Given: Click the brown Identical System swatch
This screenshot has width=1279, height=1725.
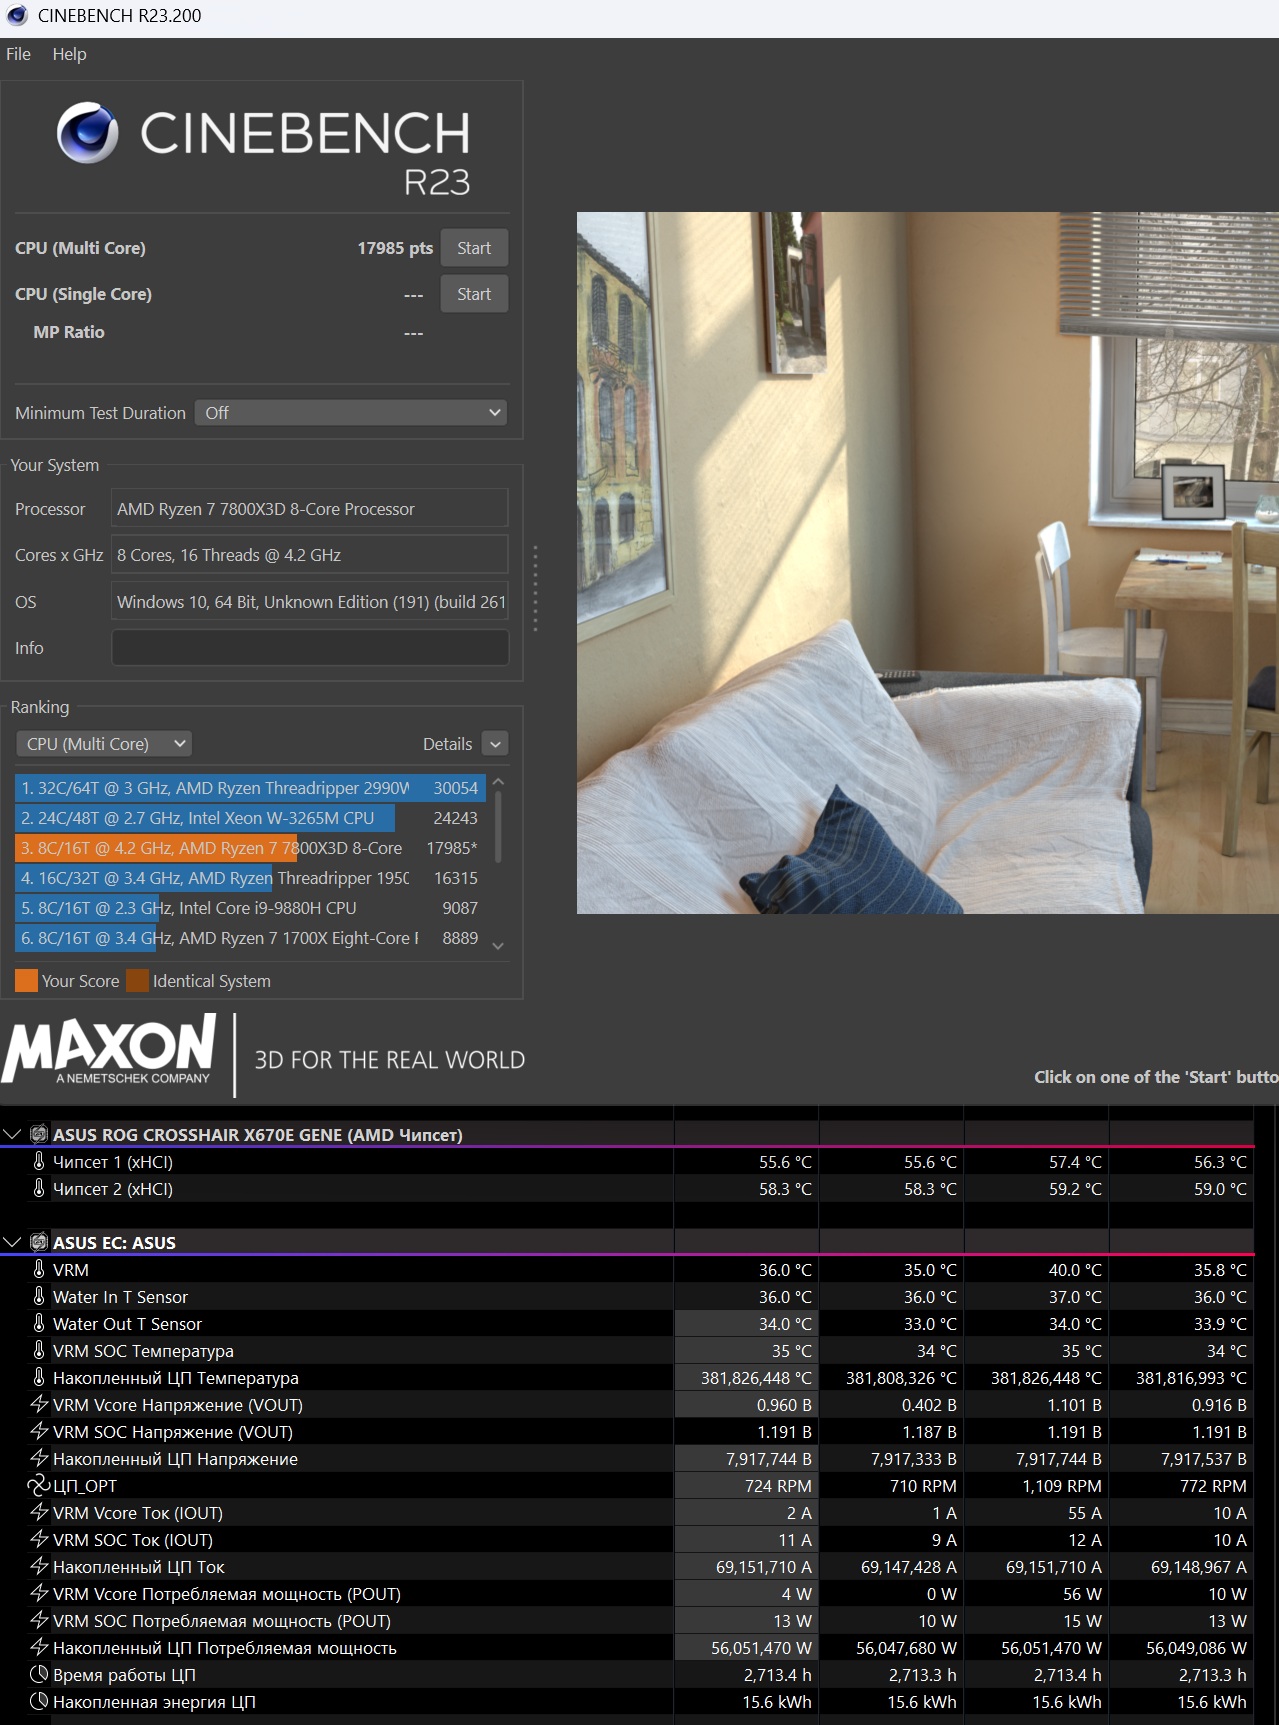Looking at the screenshot, I should 137,981.
